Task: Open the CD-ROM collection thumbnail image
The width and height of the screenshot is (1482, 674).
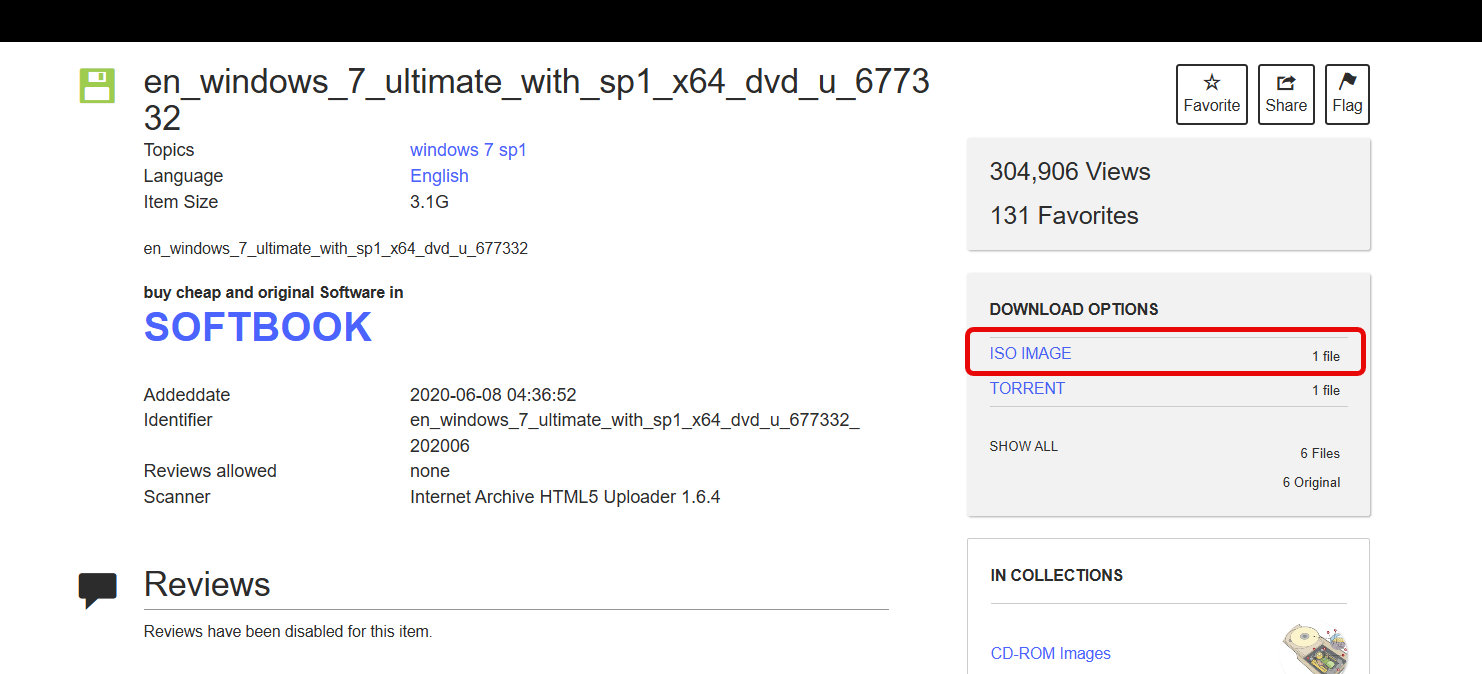Action: click(1314, 648)
